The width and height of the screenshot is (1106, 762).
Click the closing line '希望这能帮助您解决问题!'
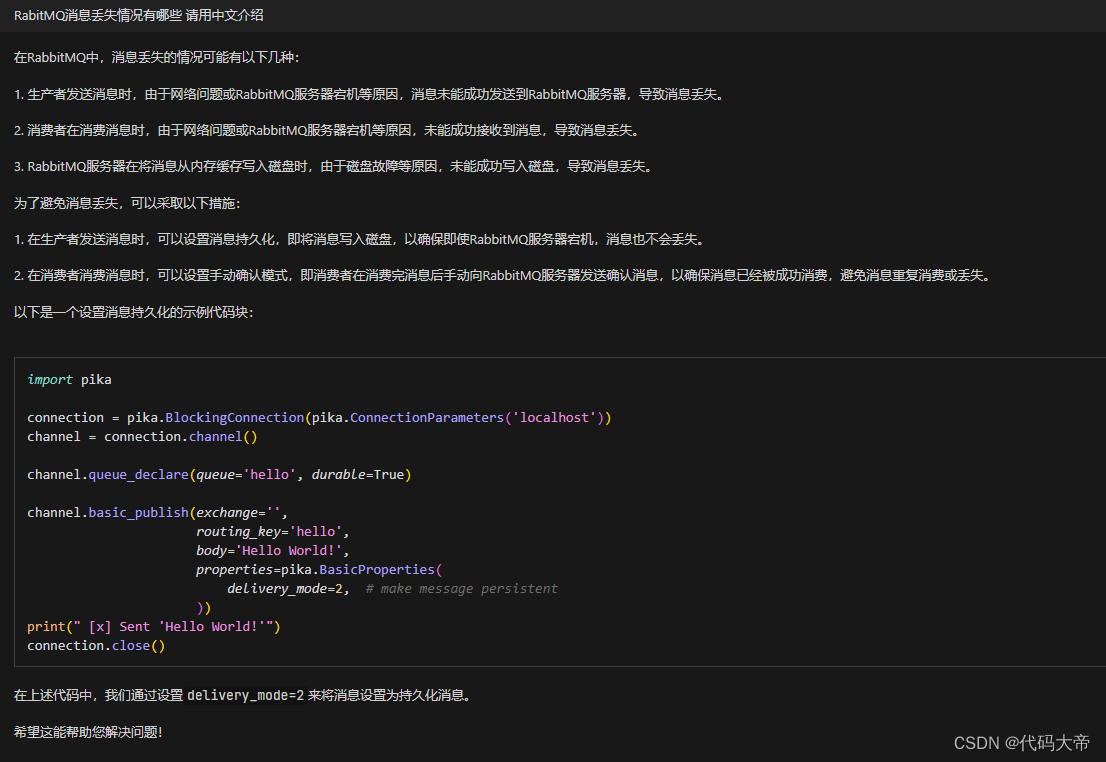(x=88, y=732)
